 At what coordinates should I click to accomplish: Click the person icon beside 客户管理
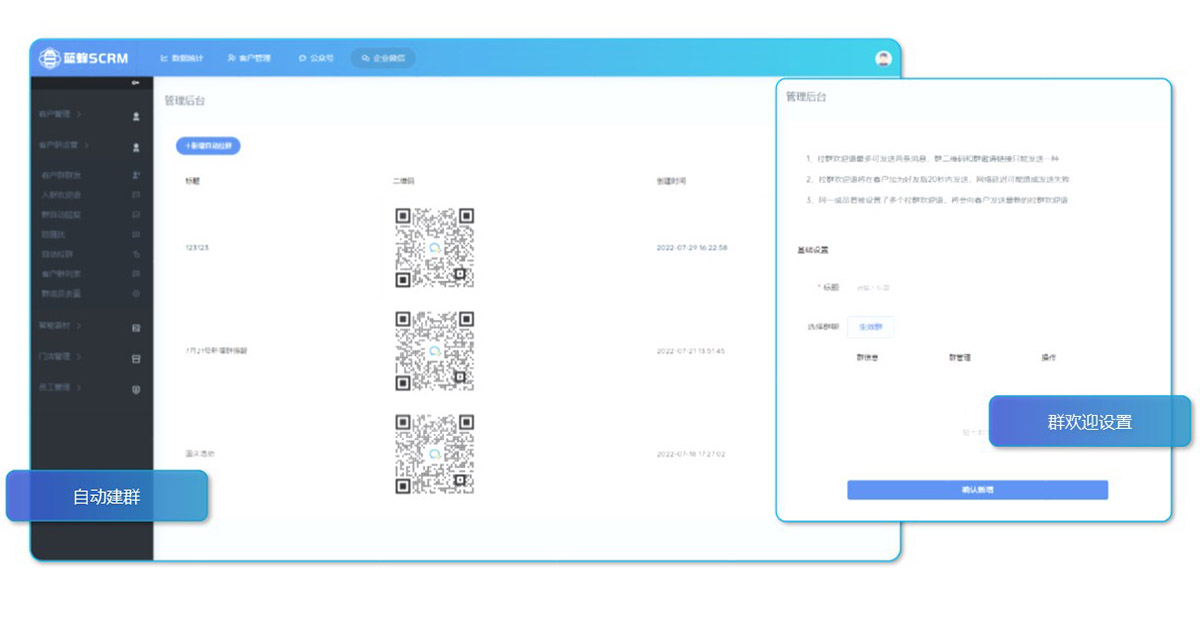136,116
